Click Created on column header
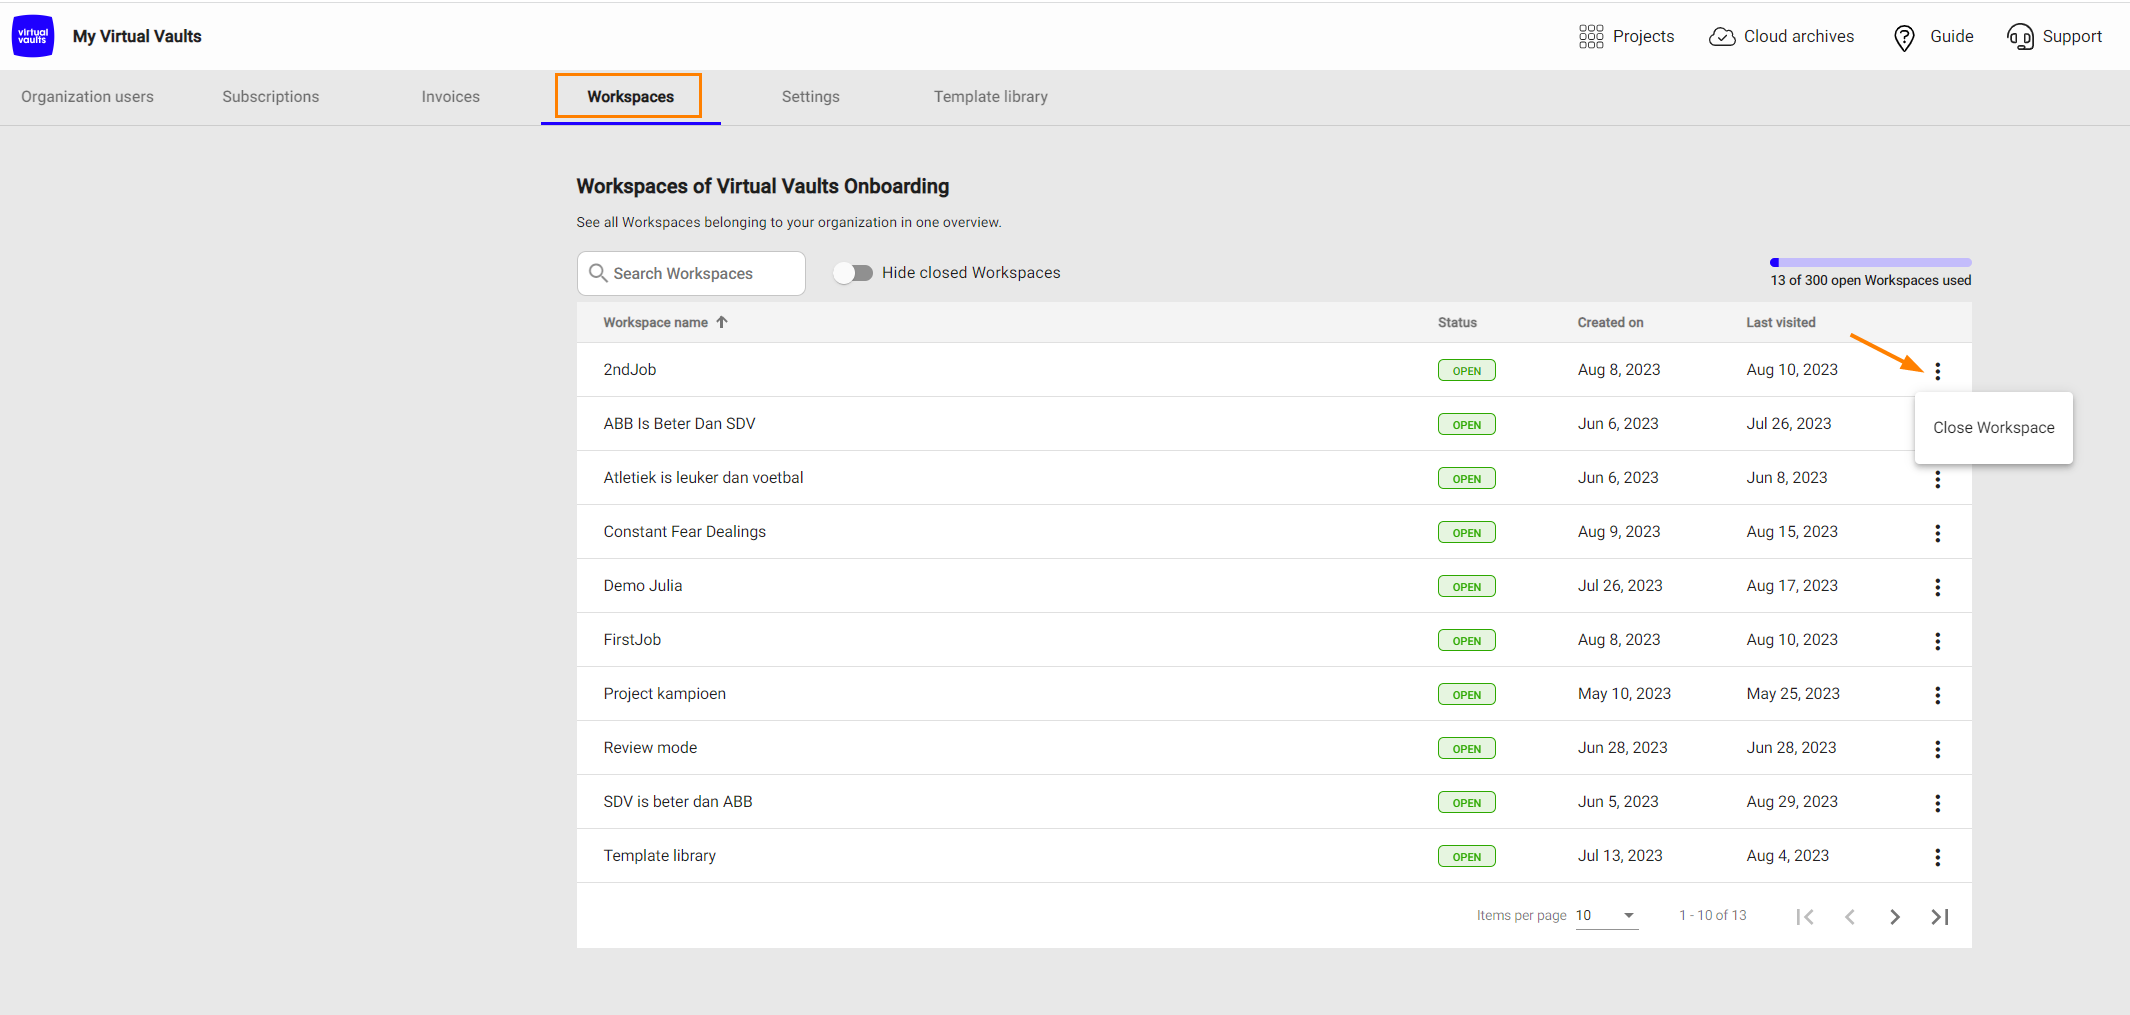The height and width of the screenshot is (1015, 2130). point(1610,322)
